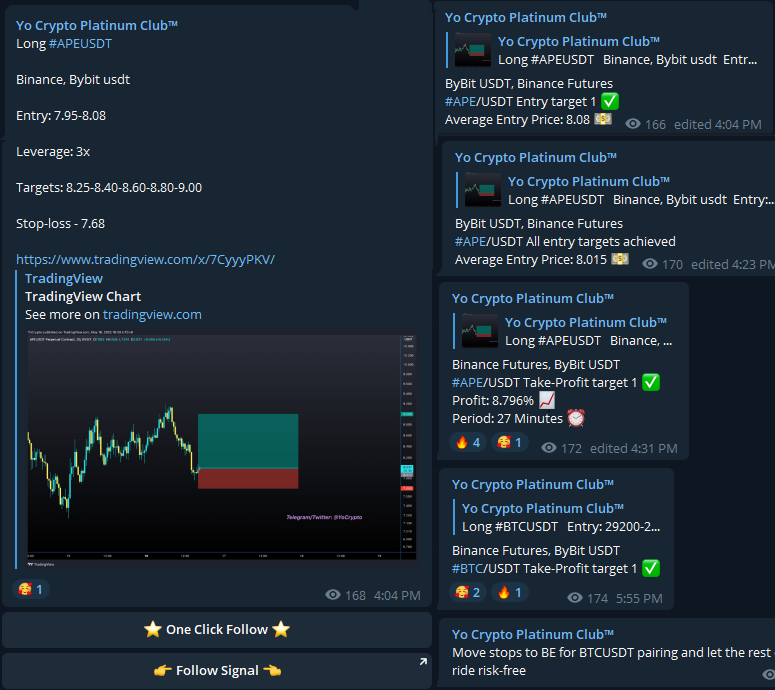The width and height of the screenshot is (775, 690).
Task: Click chart thumbnail in APE Take-Profit reply
Action: click(480, 331)
